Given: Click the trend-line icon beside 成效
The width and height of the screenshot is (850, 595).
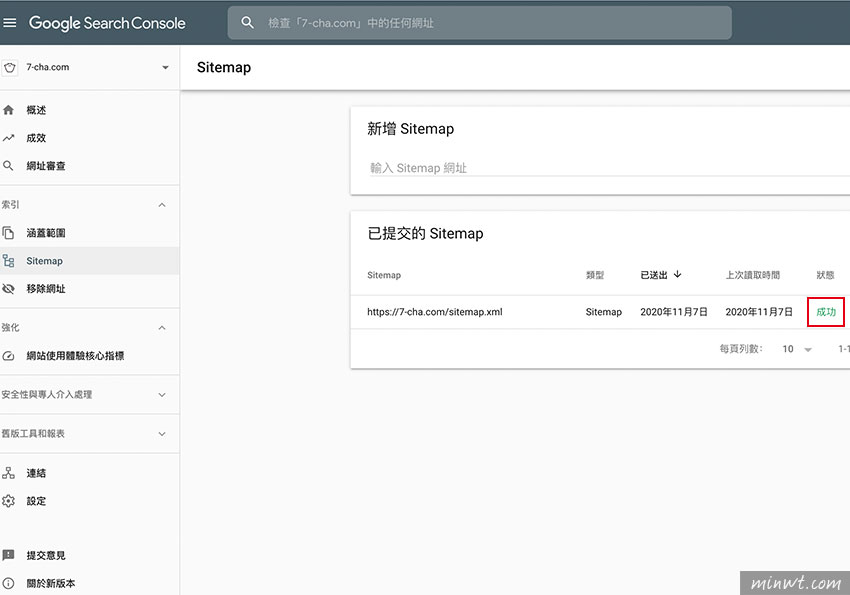Looking at the screenshot, I should [8, 138].
